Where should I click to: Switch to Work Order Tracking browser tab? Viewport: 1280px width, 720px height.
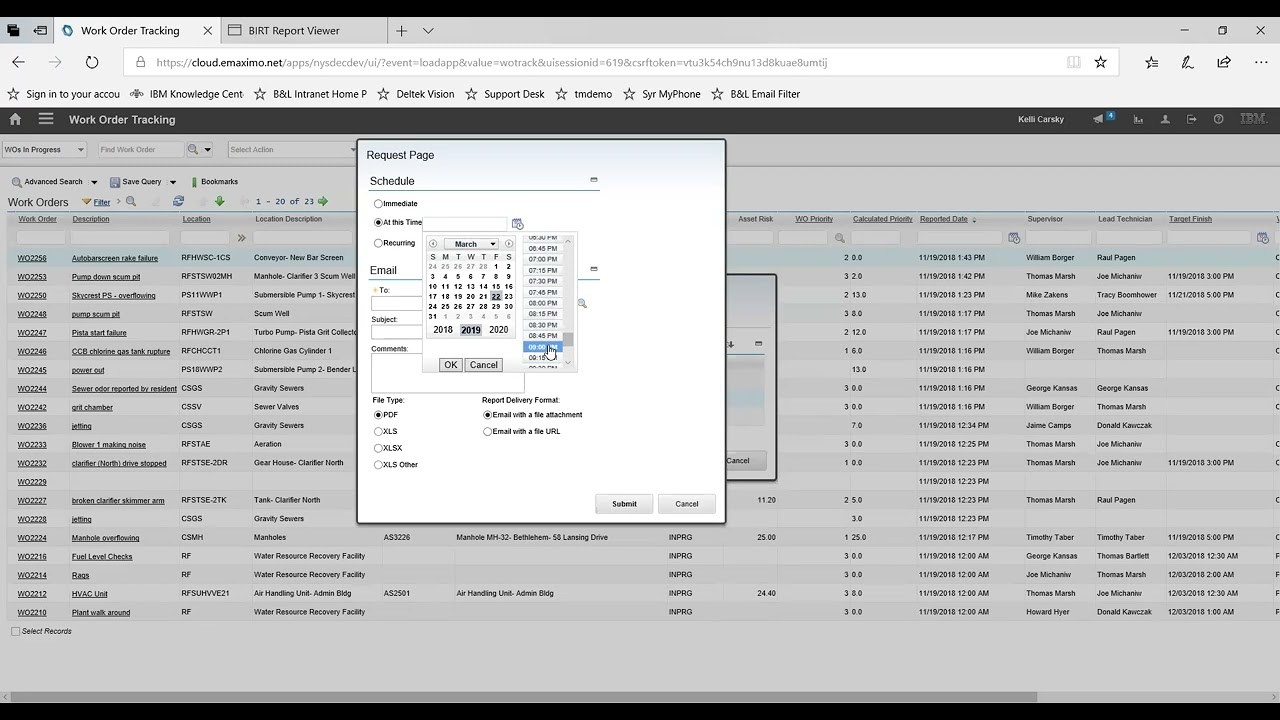131,31
